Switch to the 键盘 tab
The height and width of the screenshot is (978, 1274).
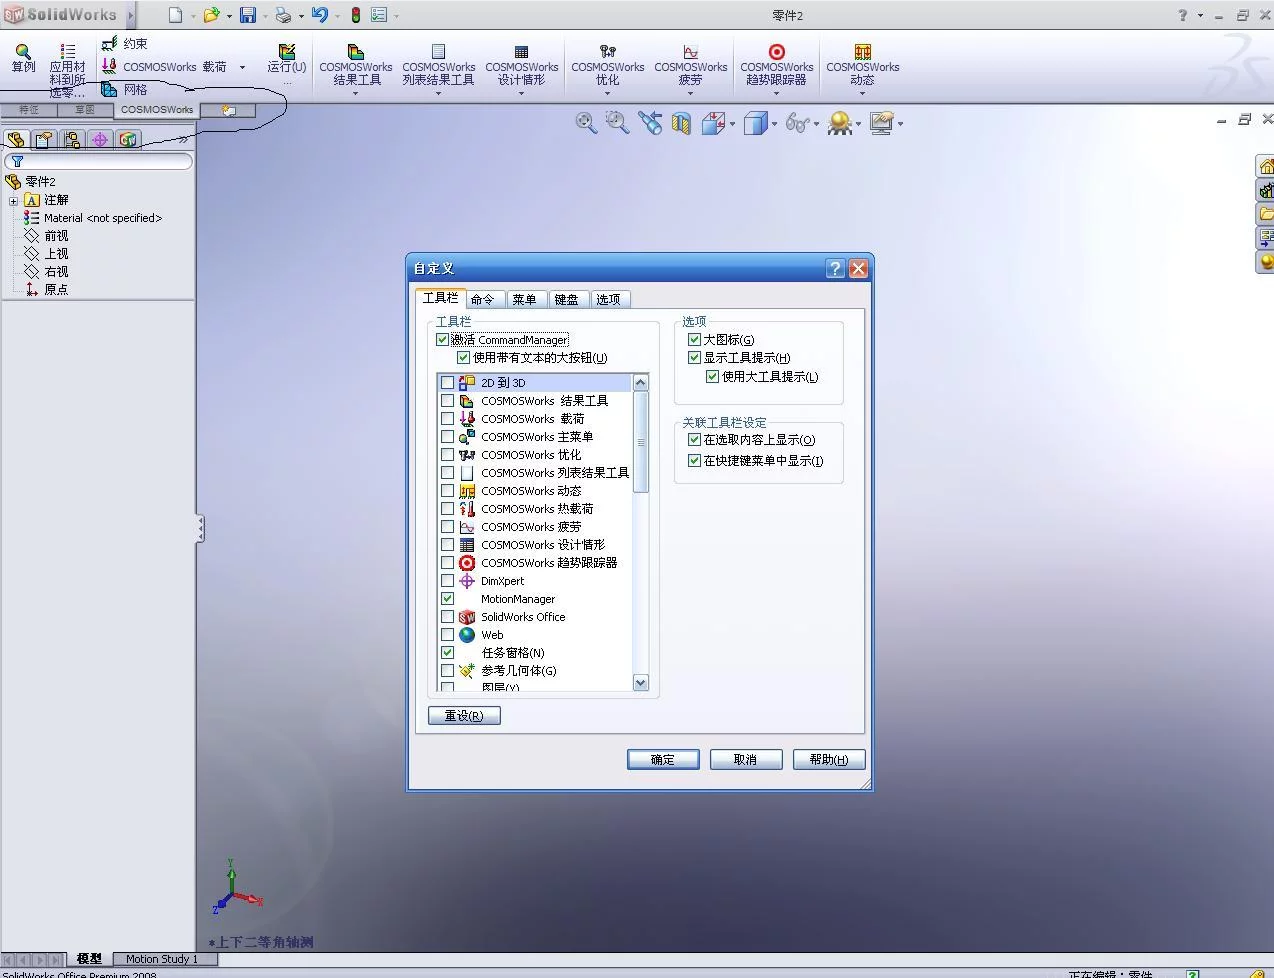pyautogui.click(x=566, y=299)
